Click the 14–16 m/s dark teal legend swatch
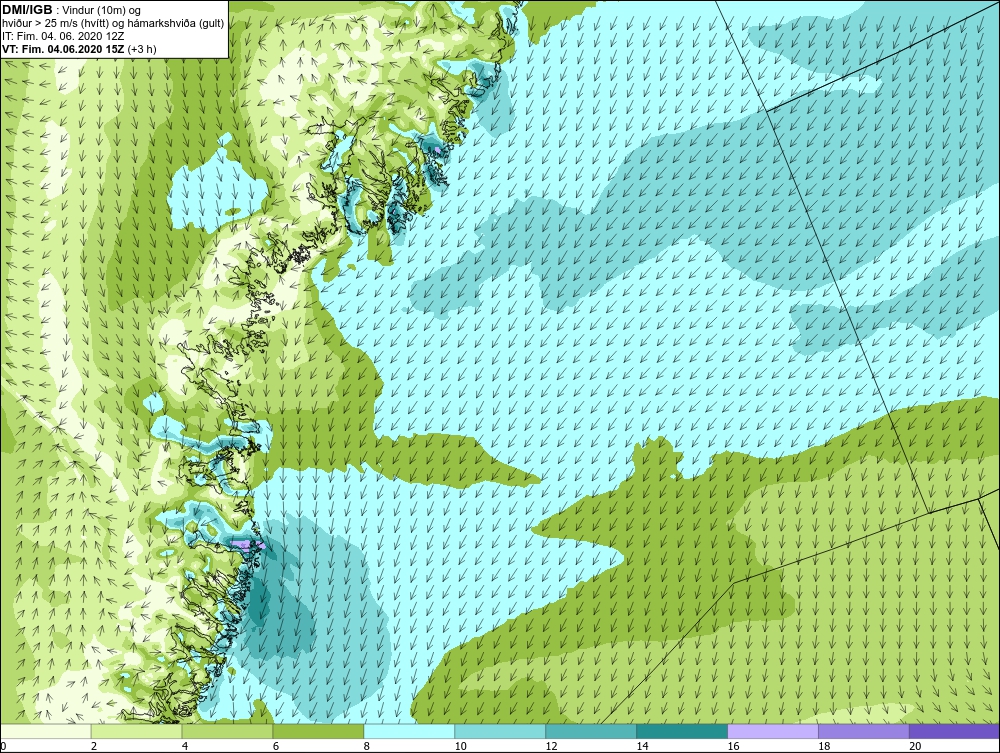Image resolution: width=1000 pixels, height=753 pixels. tap(682, 731)
